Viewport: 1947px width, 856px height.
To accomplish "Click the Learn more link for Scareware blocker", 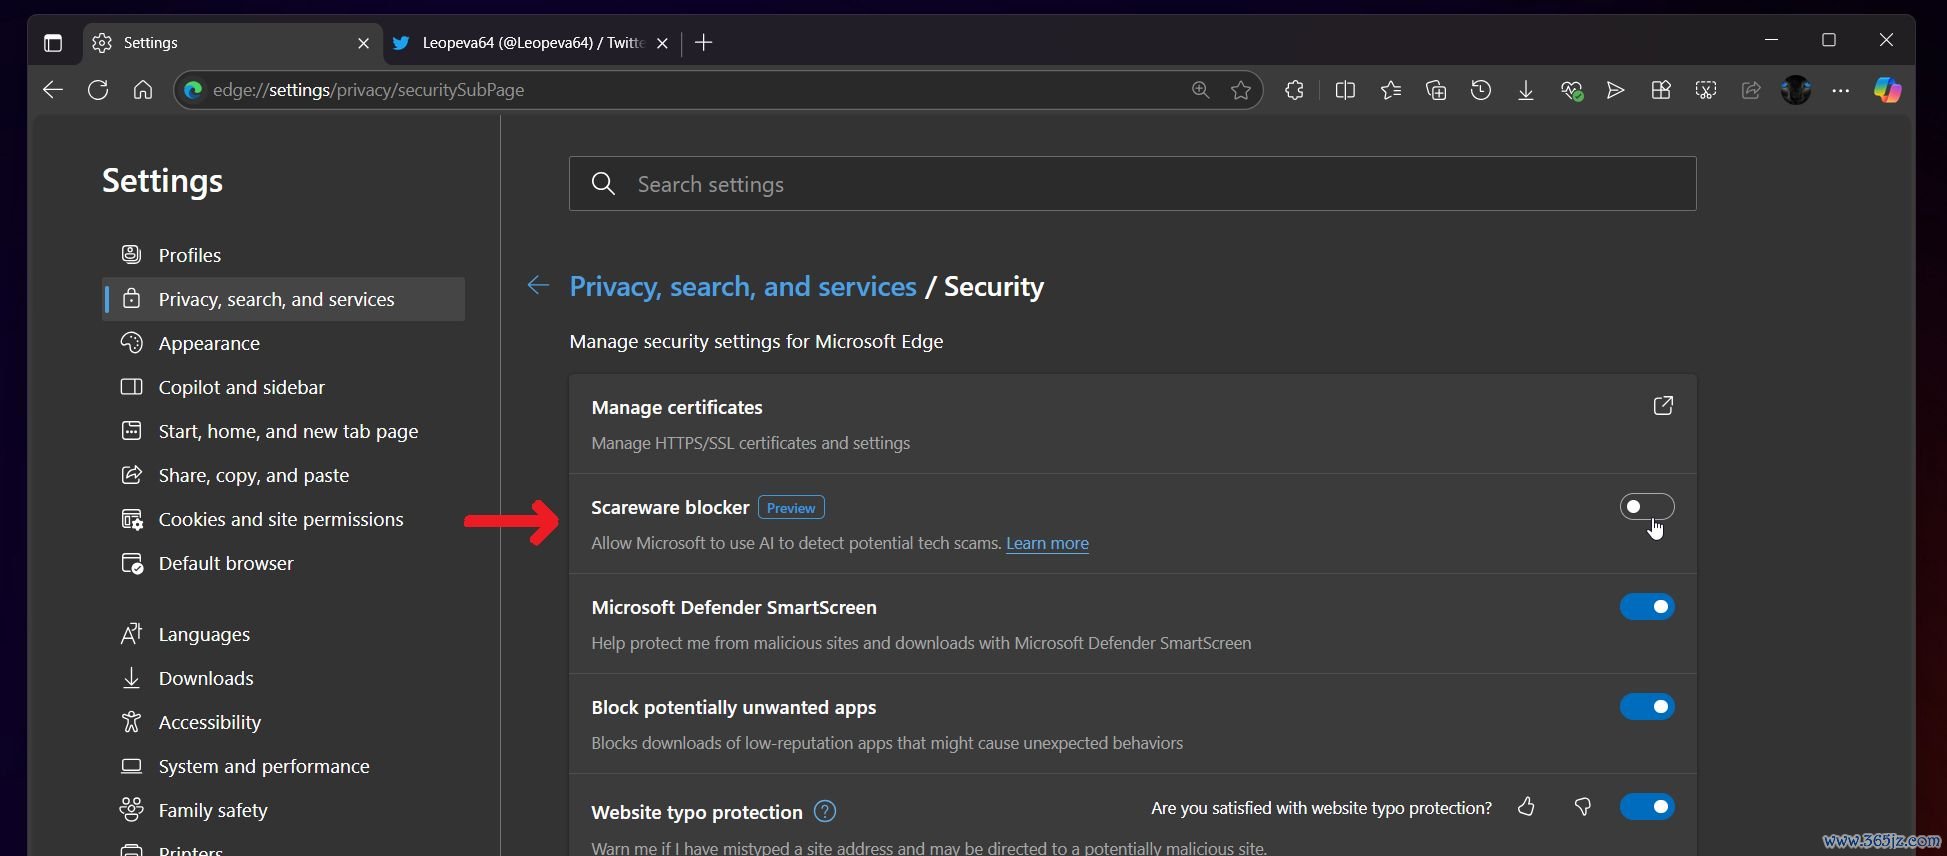I will (x=1047, y=543).
